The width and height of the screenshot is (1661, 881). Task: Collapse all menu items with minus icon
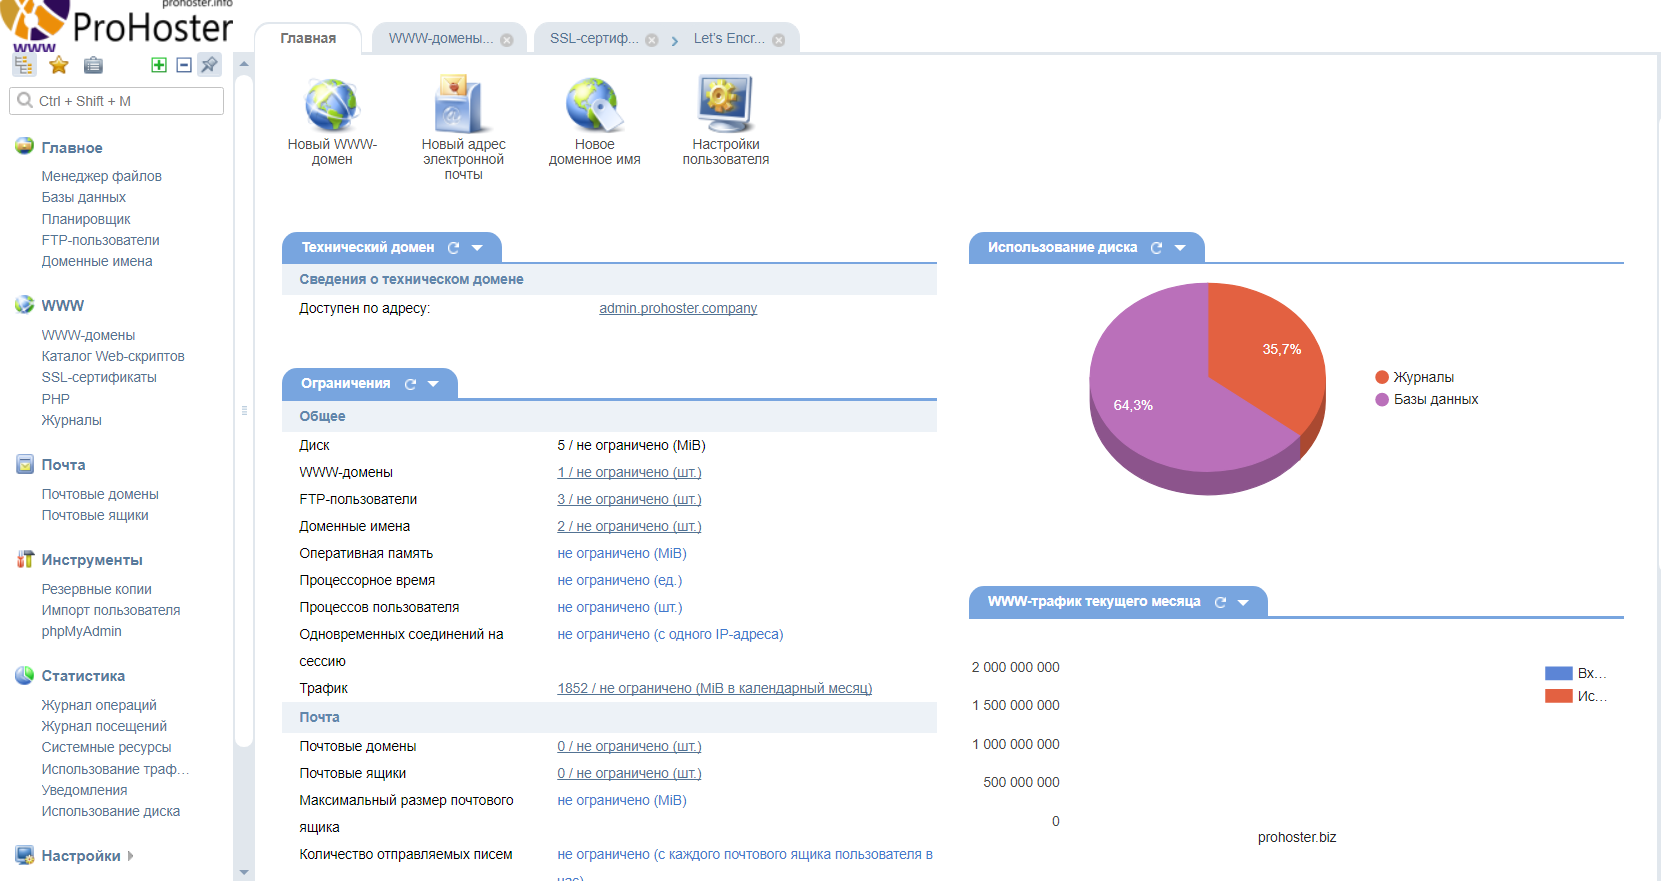(184, 65)
